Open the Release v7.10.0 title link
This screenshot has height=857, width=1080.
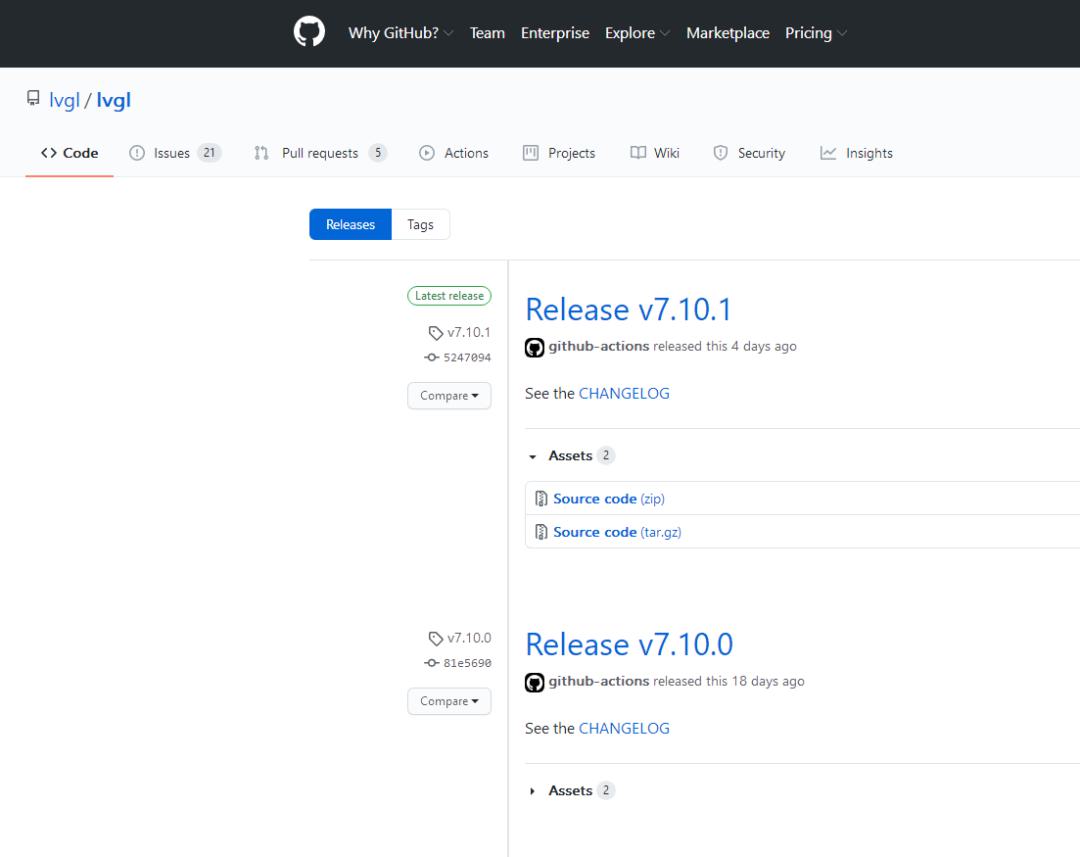click(629, 644)
